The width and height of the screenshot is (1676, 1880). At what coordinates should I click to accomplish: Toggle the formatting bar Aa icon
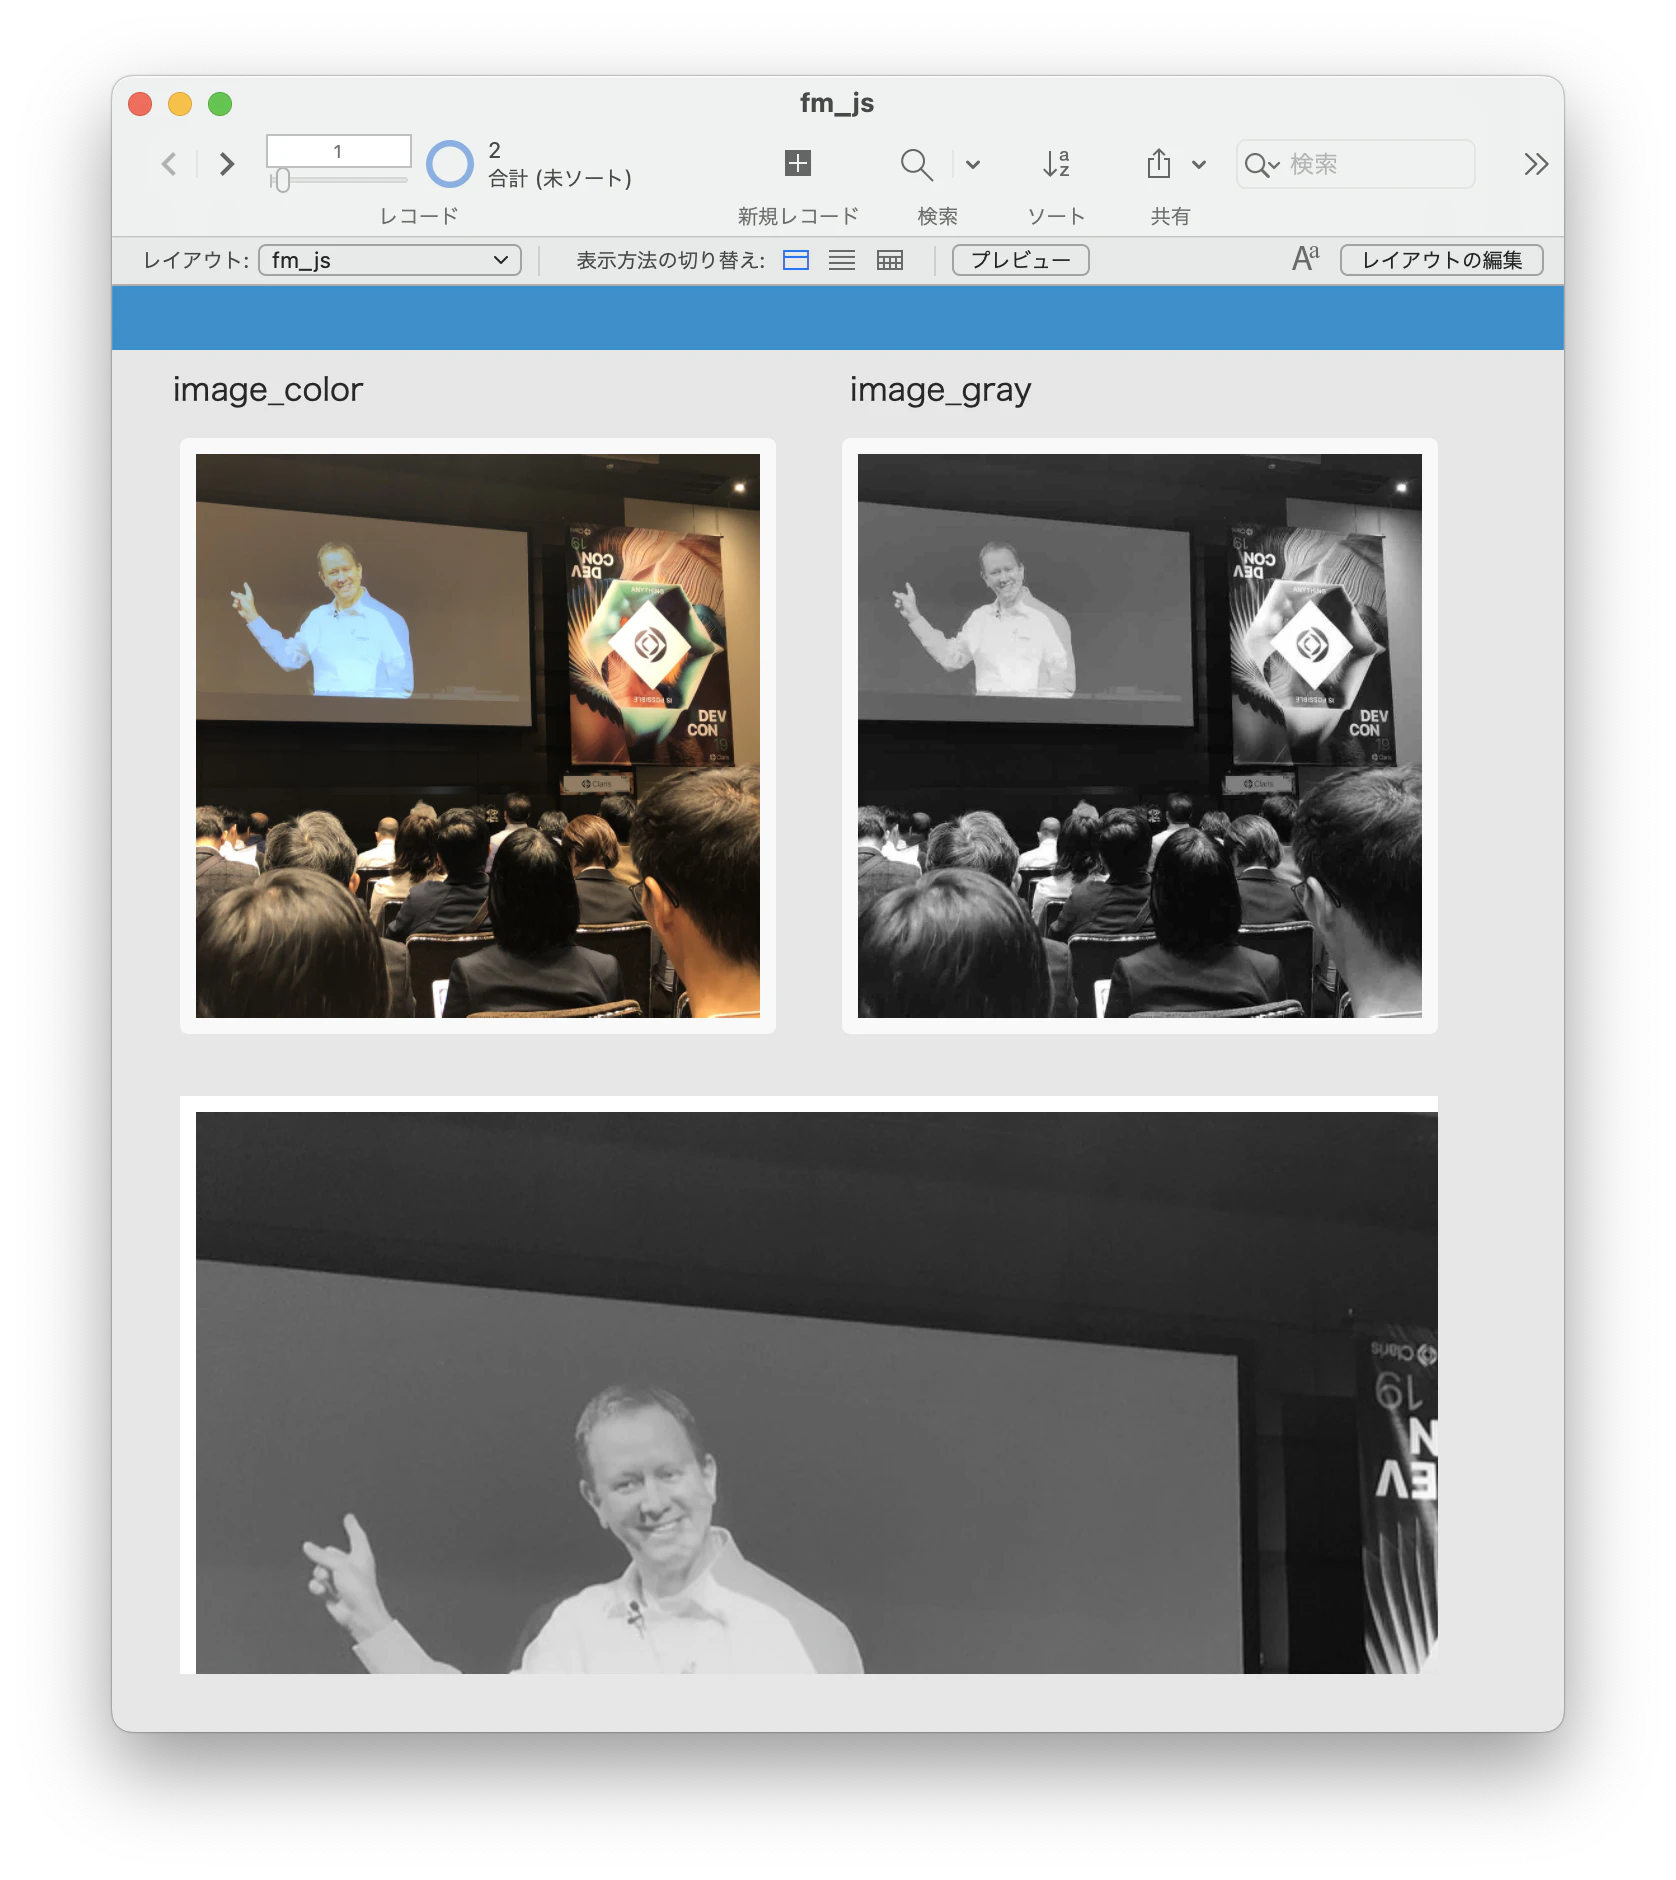tap(1305, 259)
